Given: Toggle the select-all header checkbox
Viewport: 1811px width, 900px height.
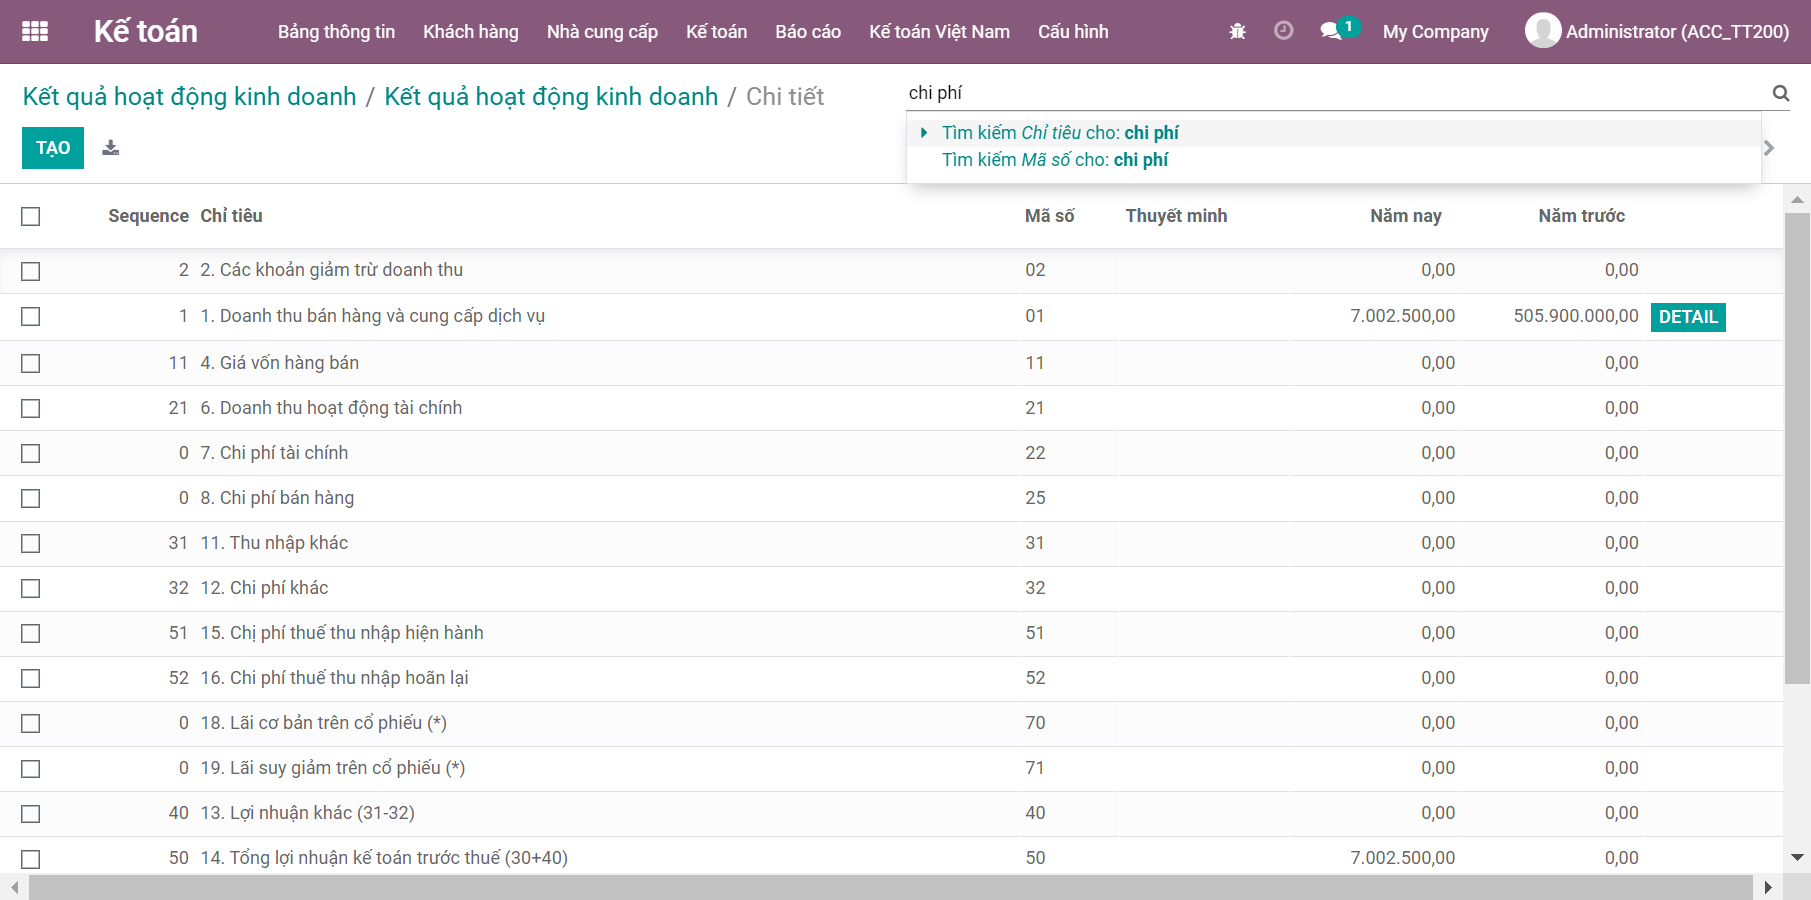Looking at the screenshot, I should [x=31, y=216].
